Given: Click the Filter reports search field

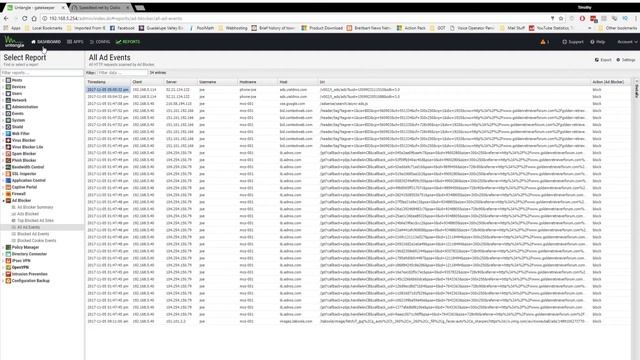Looking at the screenshot, I should click(42, 73).
